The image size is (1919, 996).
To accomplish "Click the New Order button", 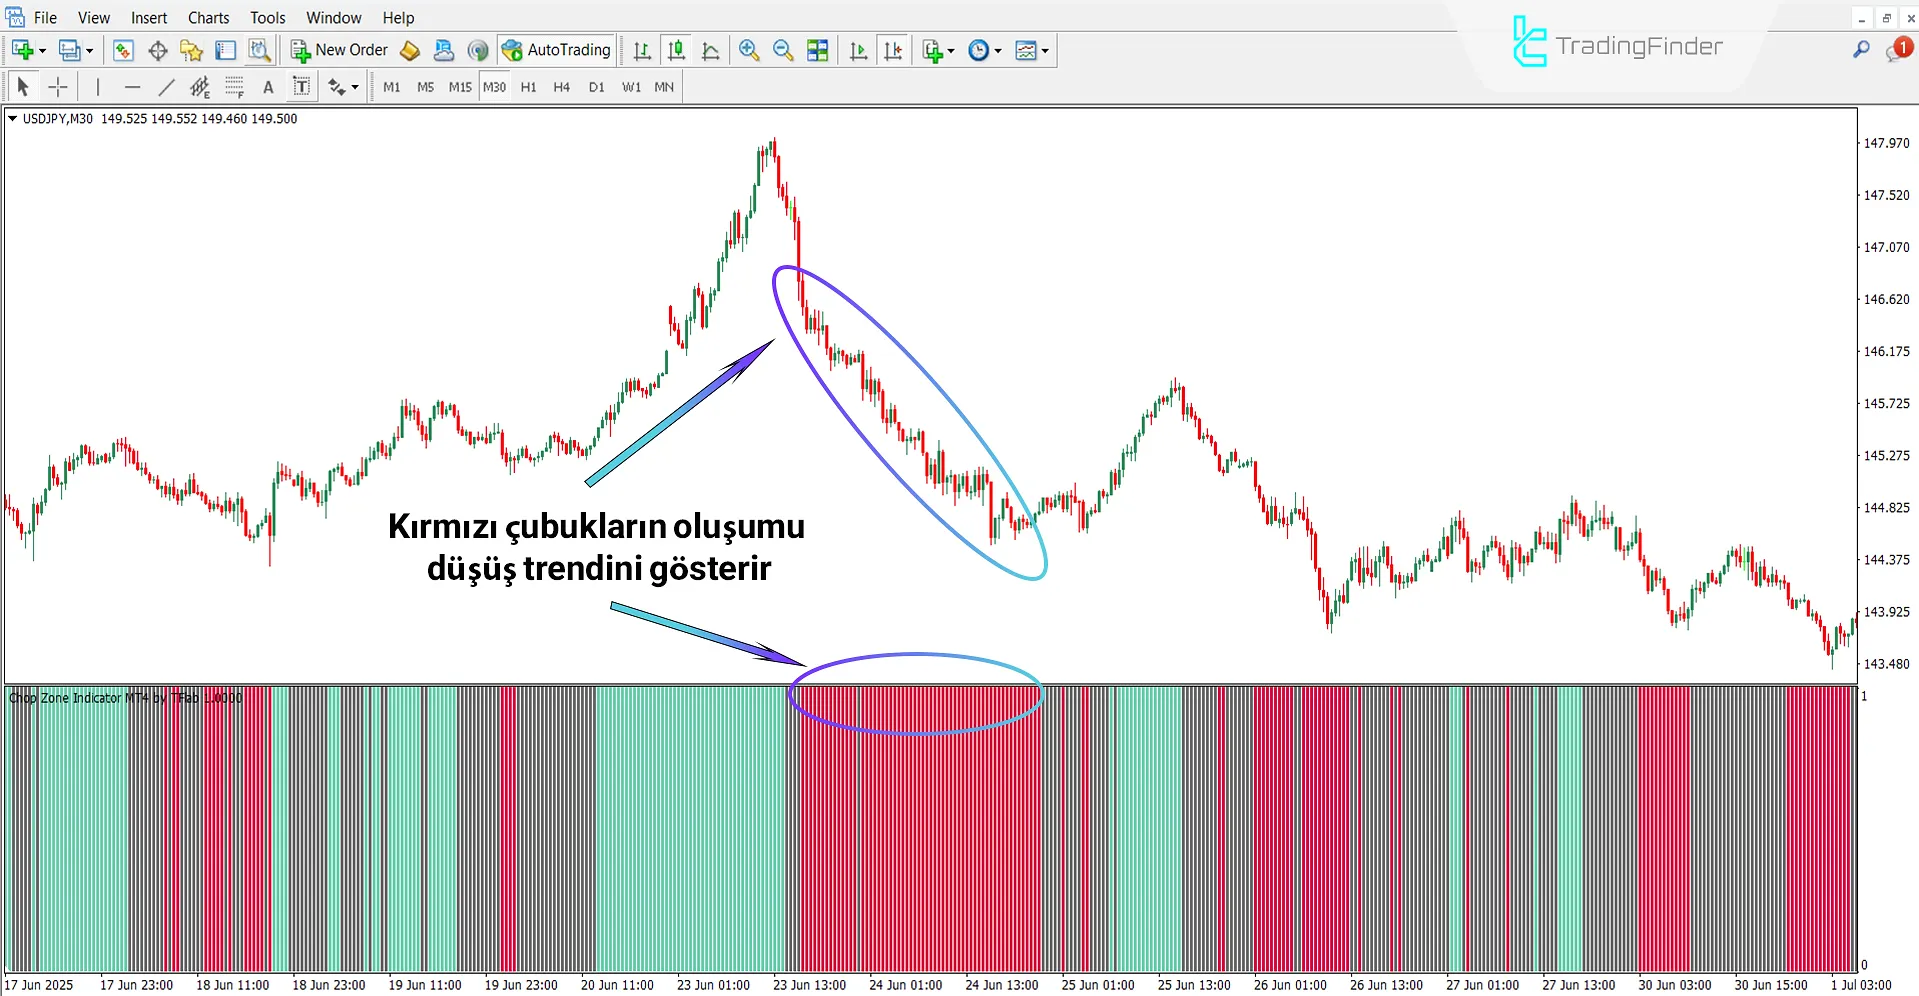I will click(x=339, y=50).
